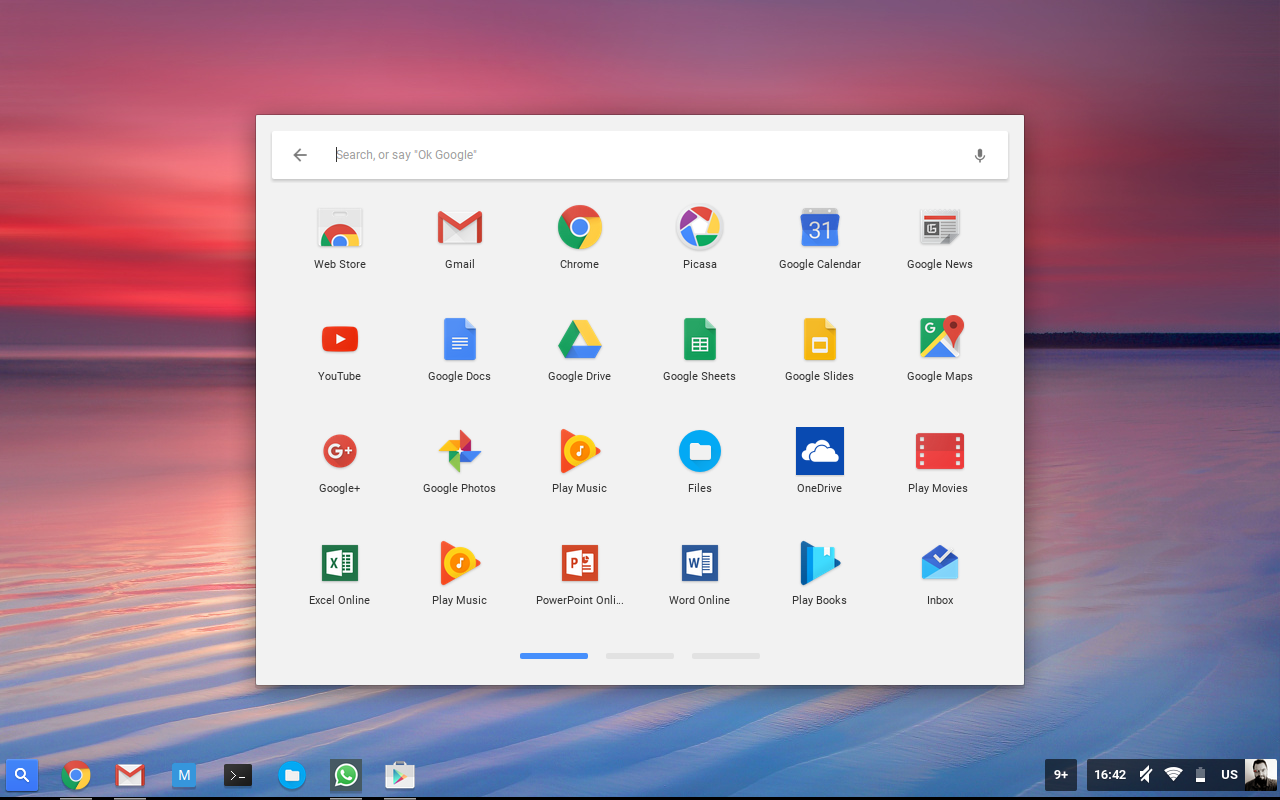Open the blue M app on shelf
The height and width of the screenshot is (800, 1280).
[184, 775]
